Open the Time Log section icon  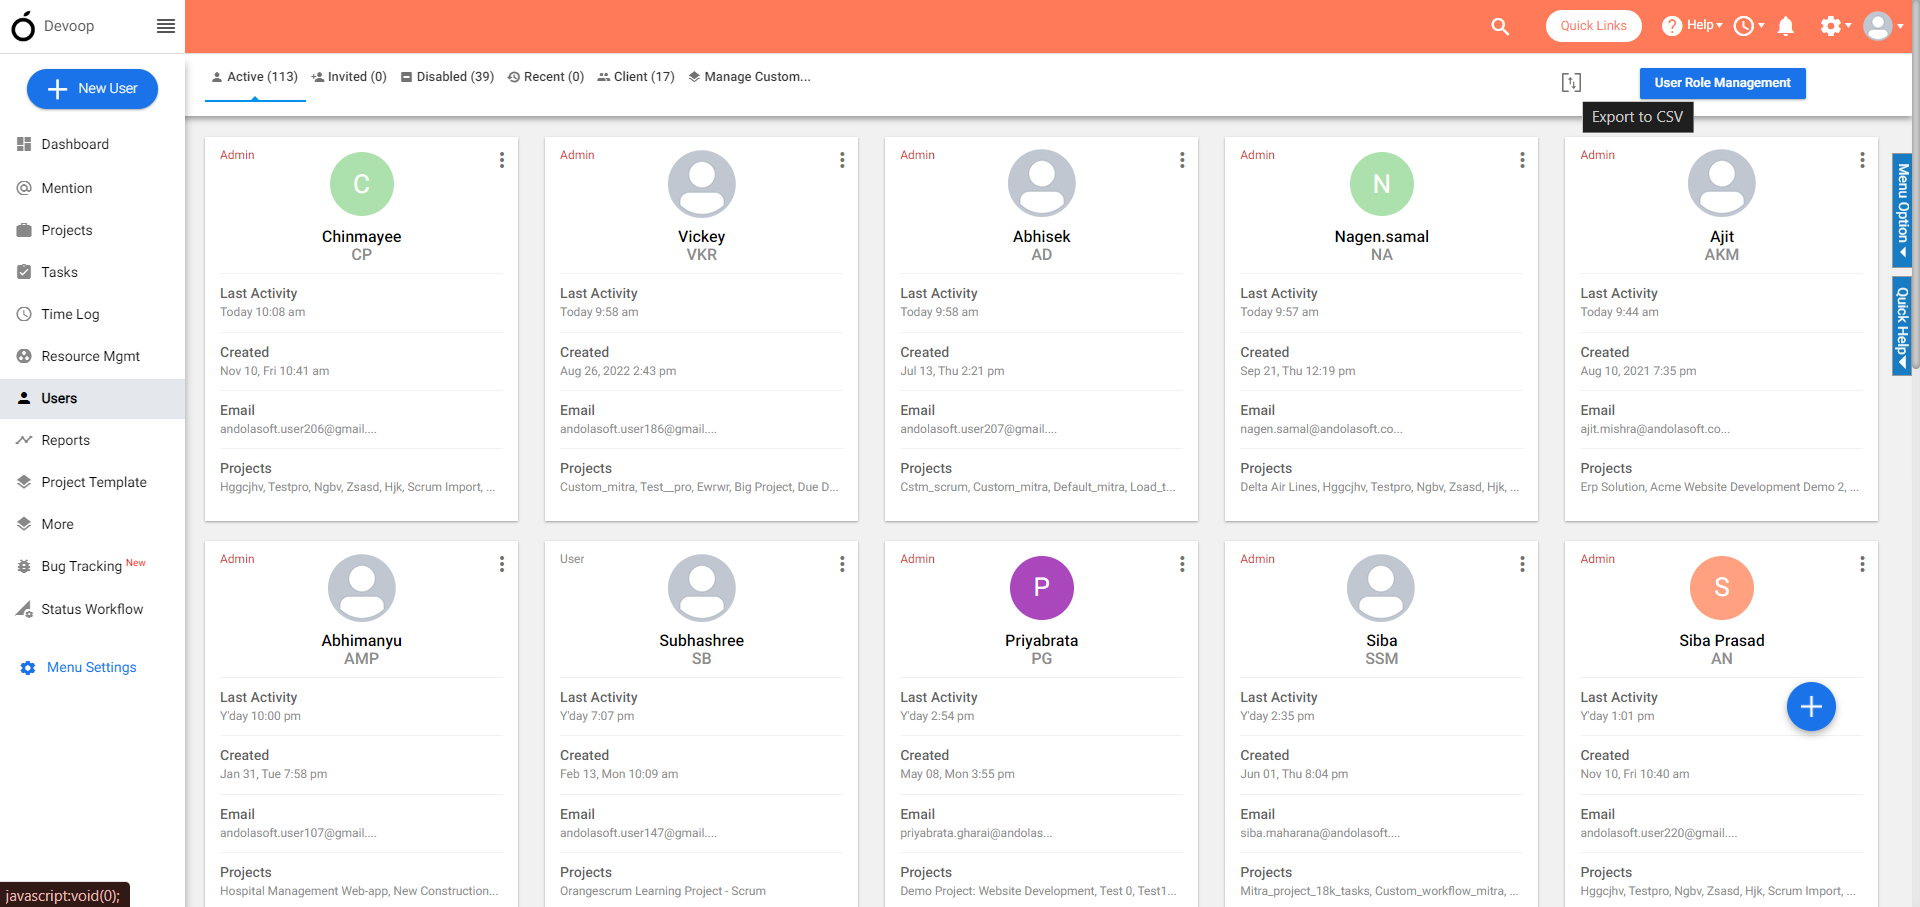24,314
